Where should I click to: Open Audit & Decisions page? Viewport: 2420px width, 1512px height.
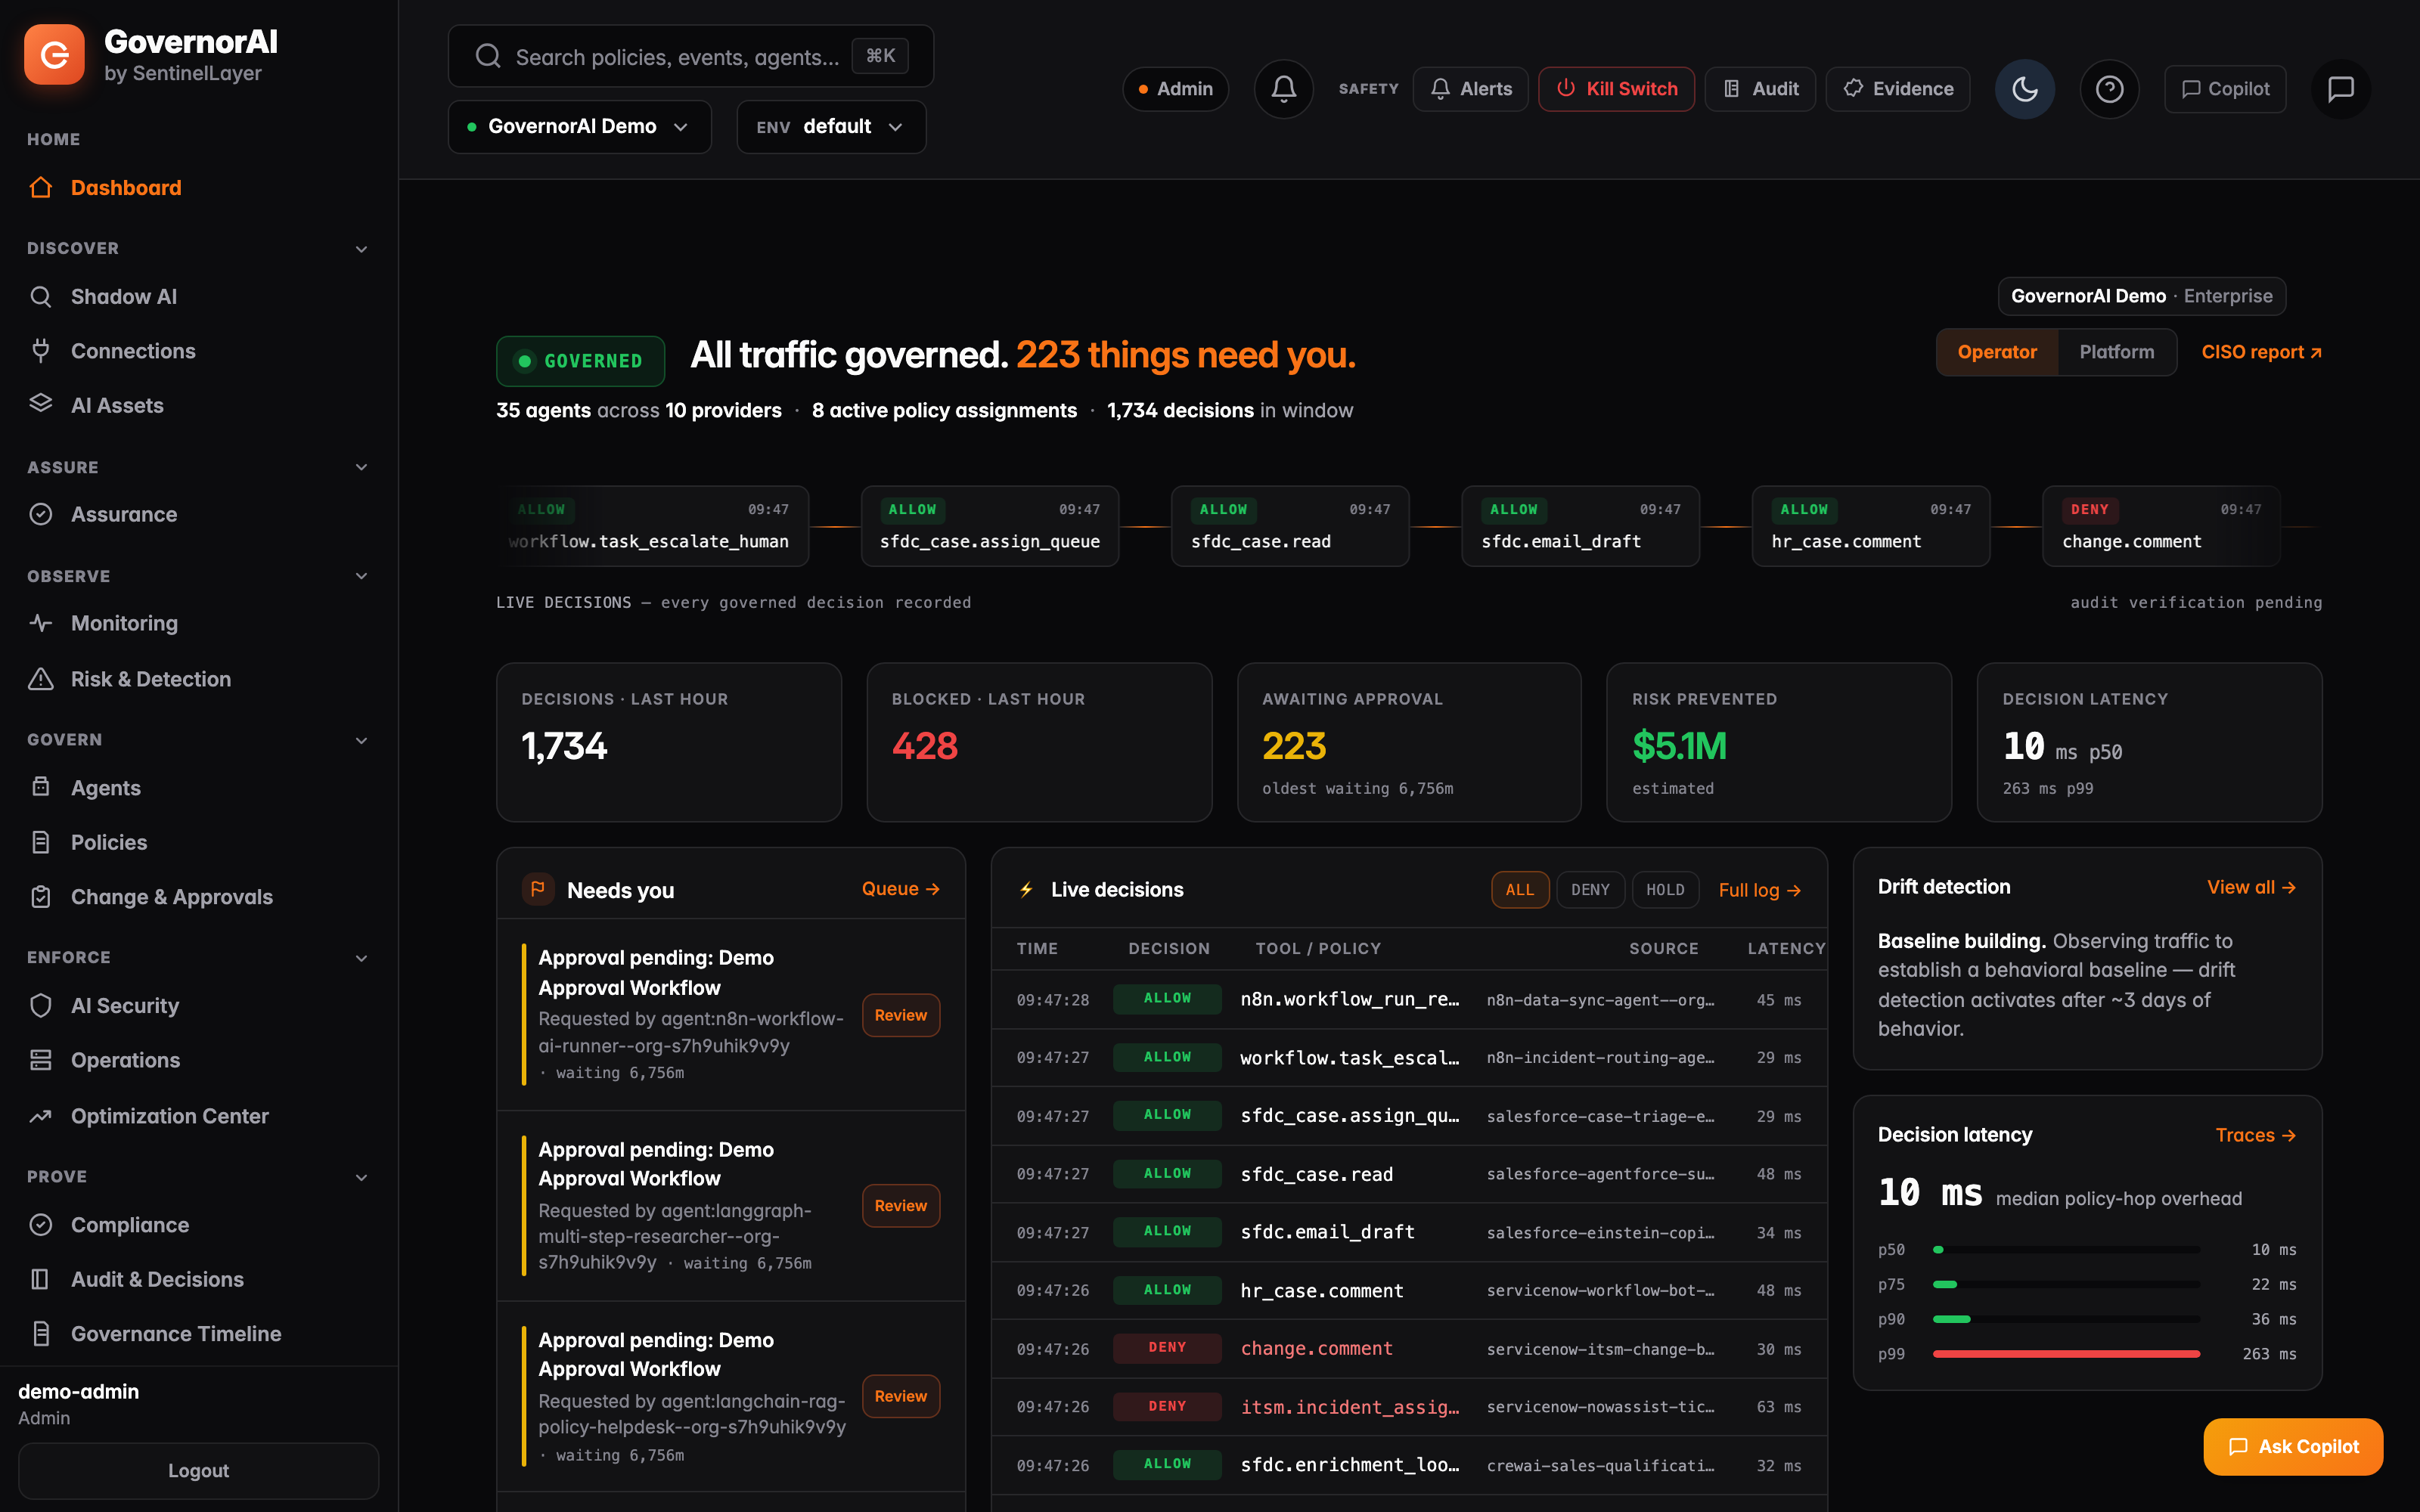199,1279
